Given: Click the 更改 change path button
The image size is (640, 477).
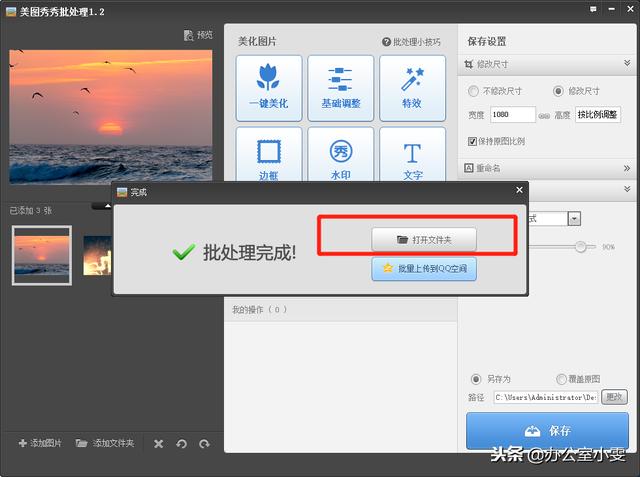Looking at the screenshot, I should 614,397.
